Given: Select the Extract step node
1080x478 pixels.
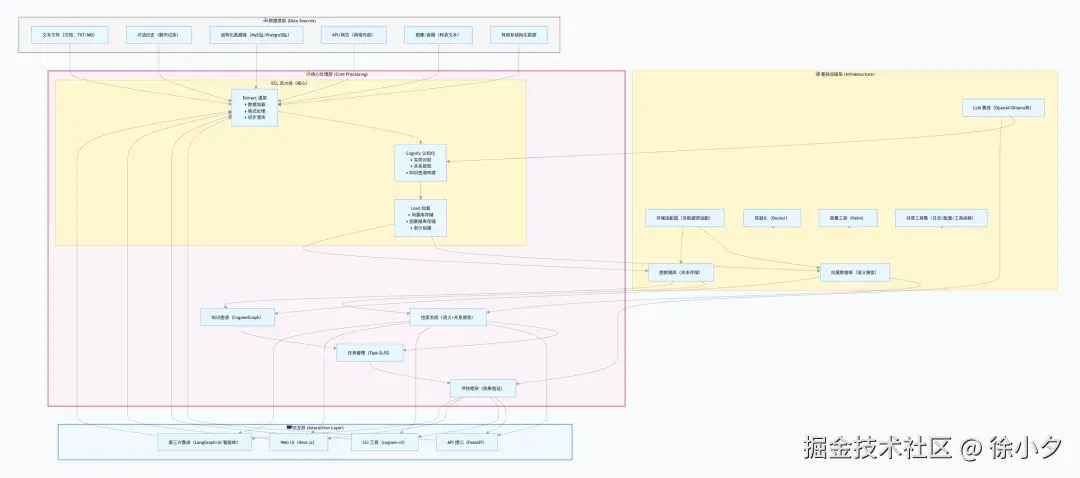Looking at the screenshot, I should [x=254, y=108].
